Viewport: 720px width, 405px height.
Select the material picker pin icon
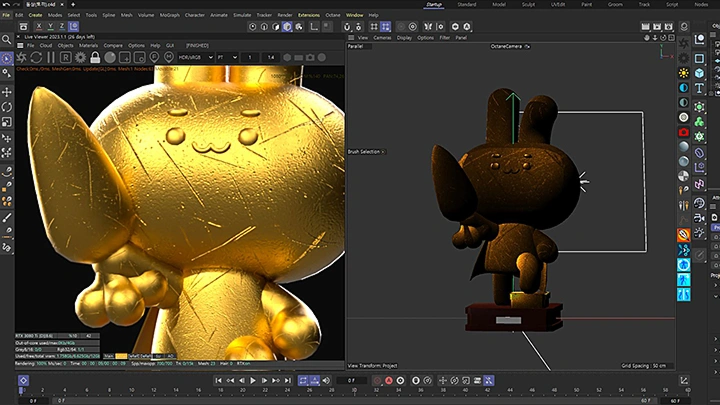(x=169, y=57)
